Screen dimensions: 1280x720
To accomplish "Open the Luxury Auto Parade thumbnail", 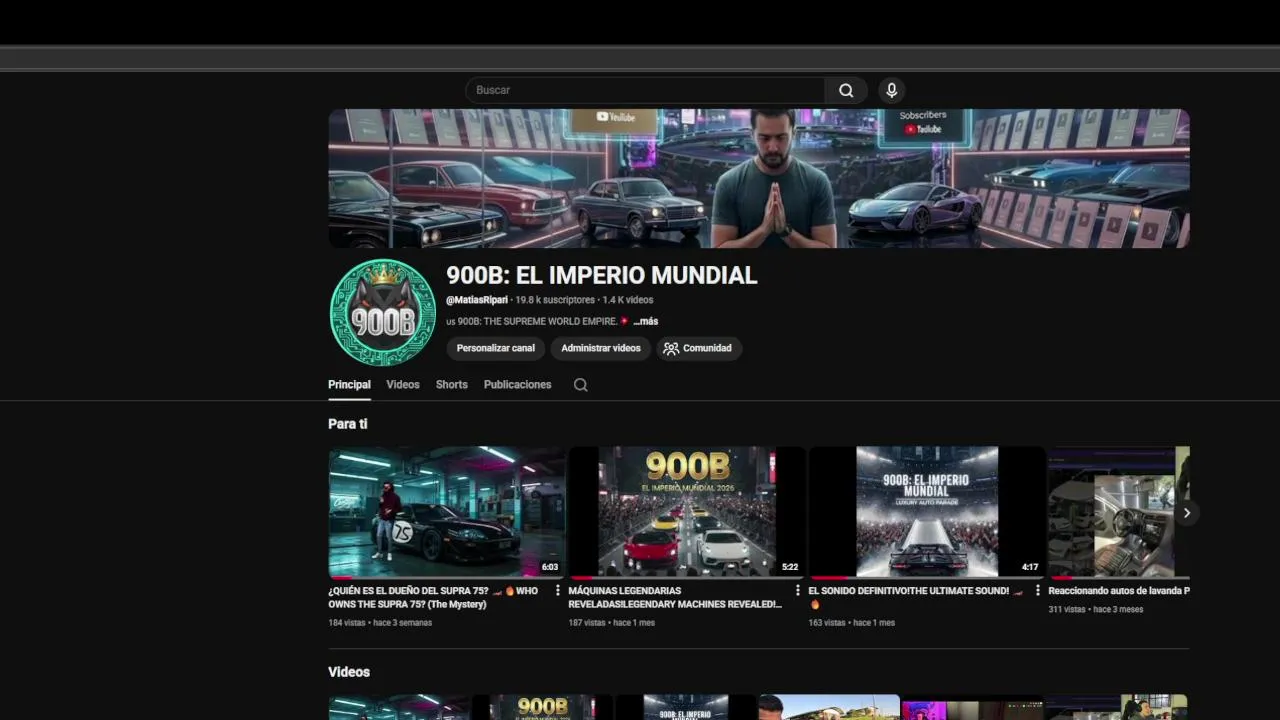I will [927, 512].
